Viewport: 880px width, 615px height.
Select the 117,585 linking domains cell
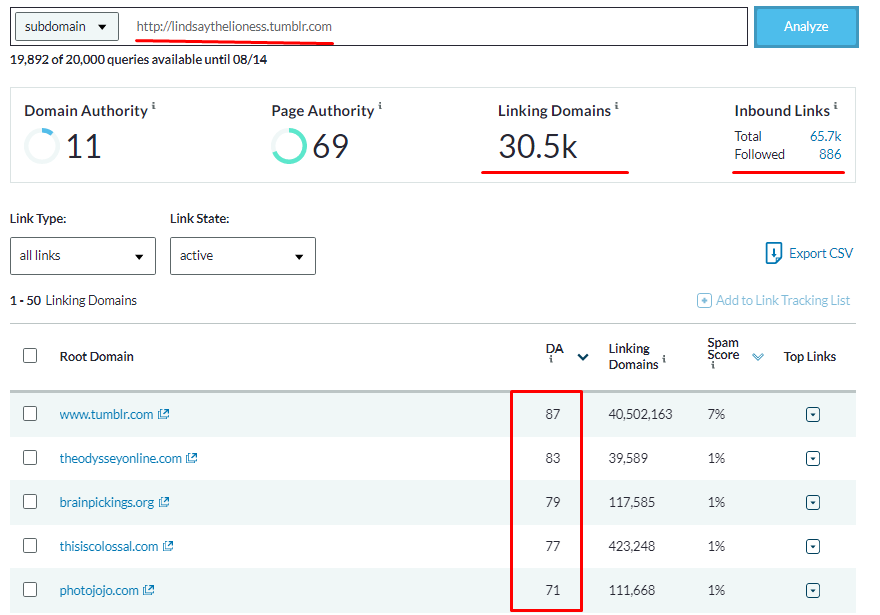point(632,502)
